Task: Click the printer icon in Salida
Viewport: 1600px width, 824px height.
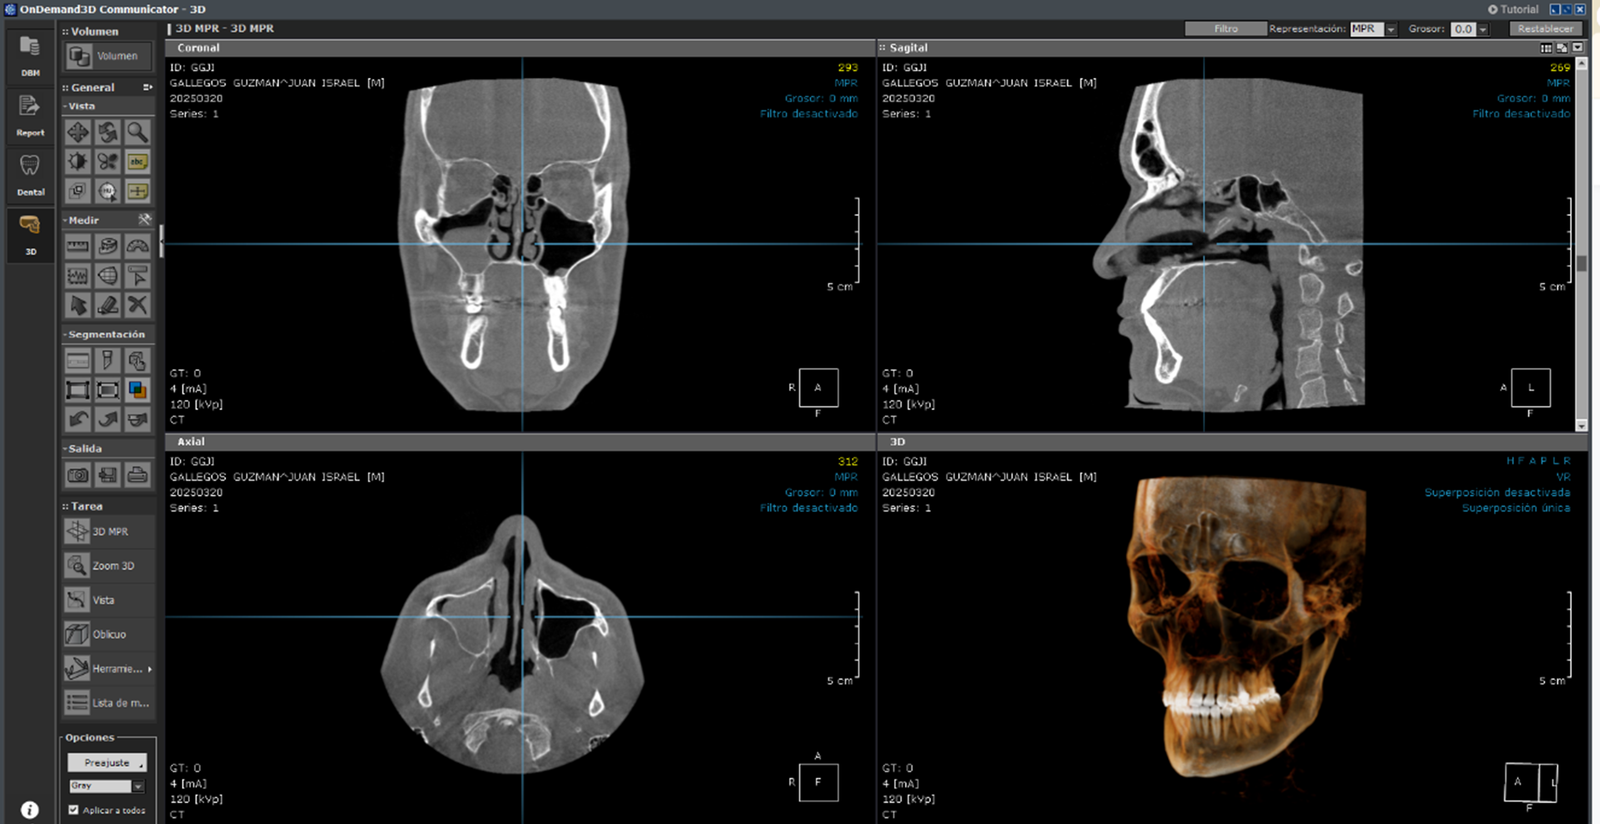Action: (x=137, y=475)
